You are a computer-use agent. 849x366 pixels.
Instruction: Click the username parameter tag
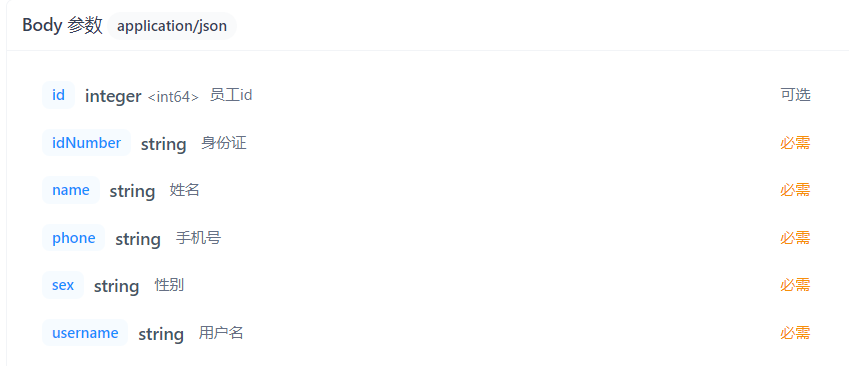pyautogui.click(x=85, y=332)
